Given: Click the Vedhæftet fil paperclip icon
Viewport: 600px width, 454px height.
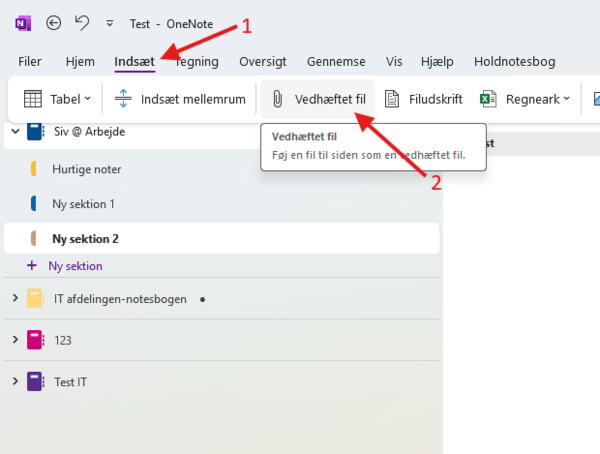Looking at the screenshot, I should (x=279, y=99).
